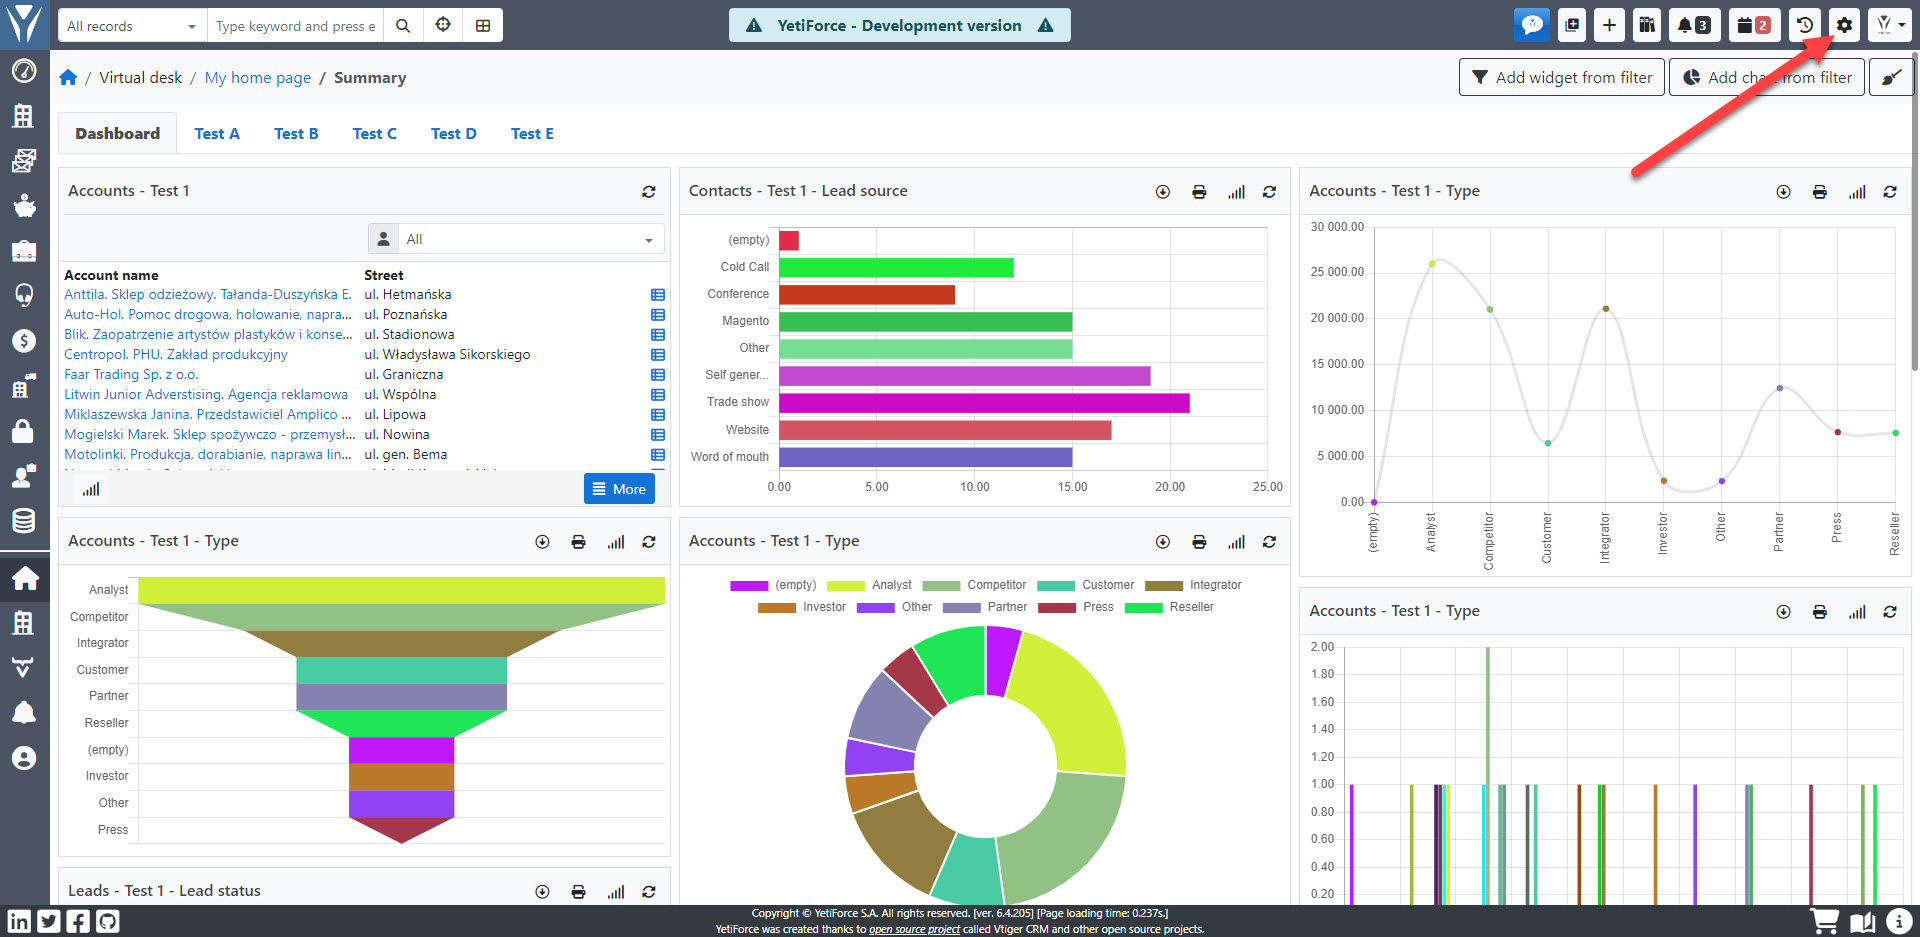The image size is (1920, 937).
Task: Open notifications bell with badge 3
Action: coord(1694,25)
